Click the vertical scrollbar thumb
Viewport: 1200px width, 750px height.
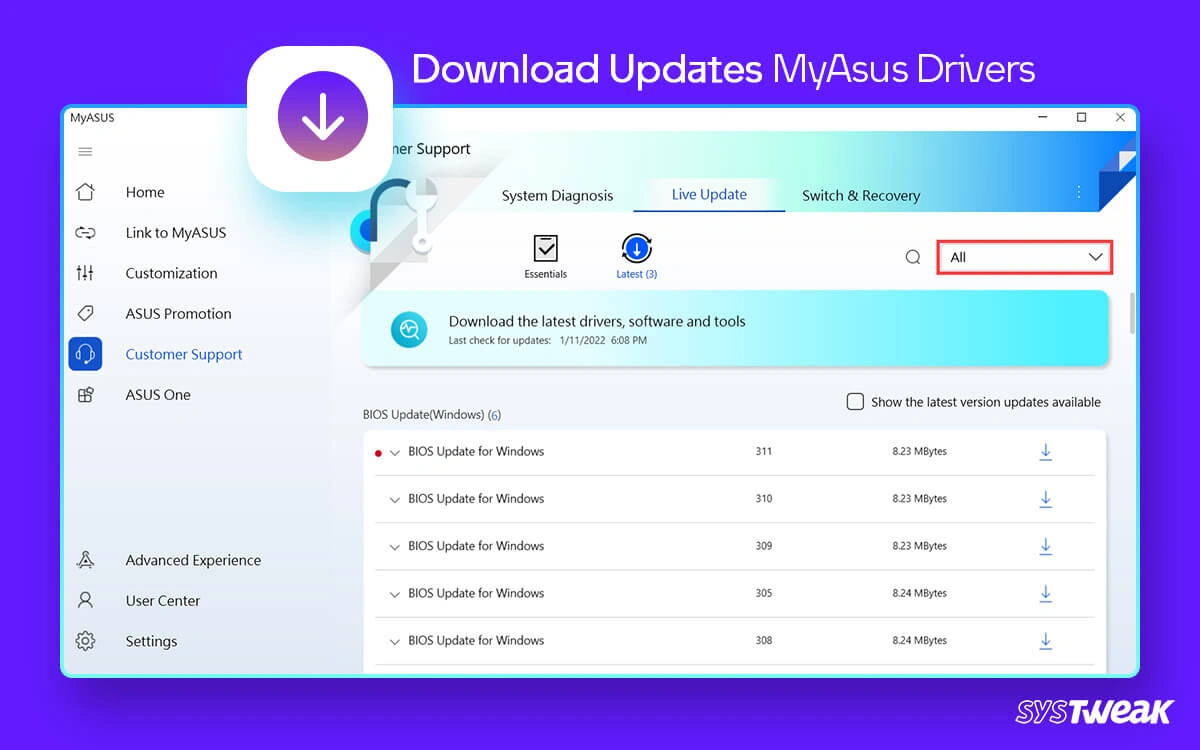click(x=1132, y=313)
